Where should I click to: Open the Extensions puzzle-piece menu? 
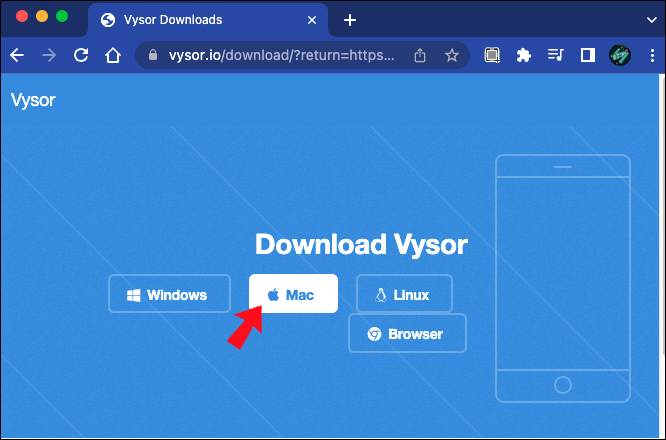tap(523, 55)
